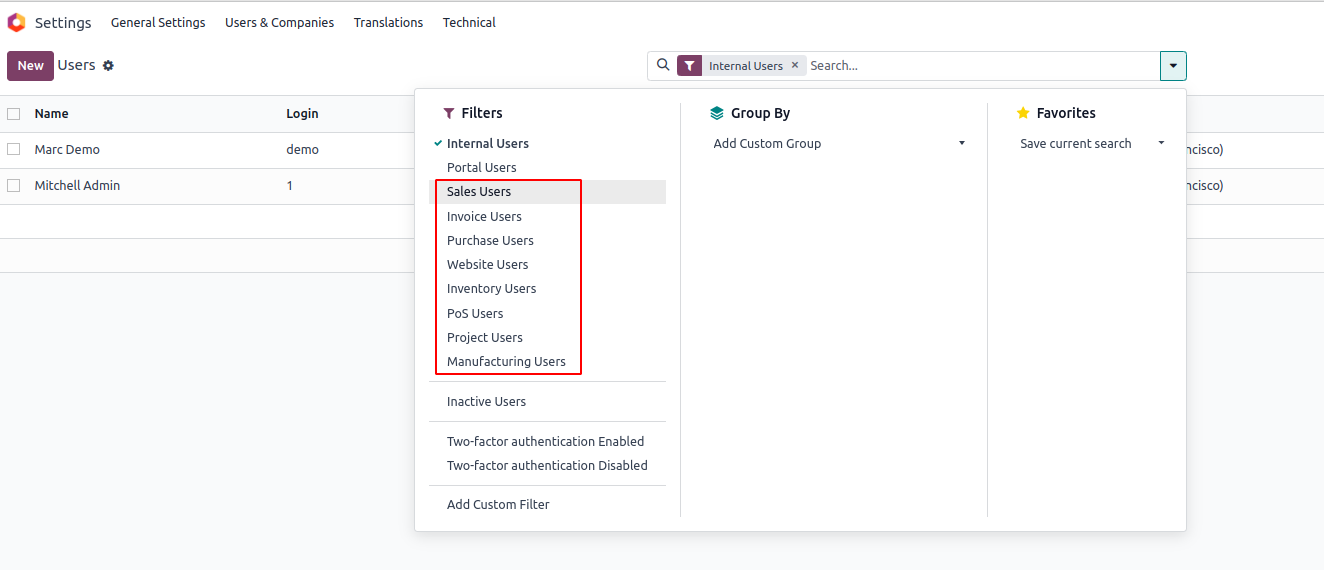Image resolution: width=1324 pixels, height=570 pixels.
Task: Collapse the search options dropdown toggle
Action: click(x=1173, y=66)
